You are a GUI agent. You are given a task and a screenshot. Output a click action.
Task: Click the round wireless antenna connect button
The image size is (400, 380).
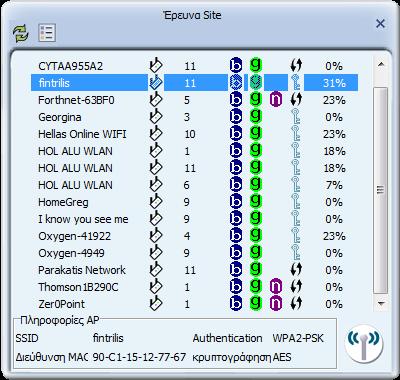(x=364, y=343)
